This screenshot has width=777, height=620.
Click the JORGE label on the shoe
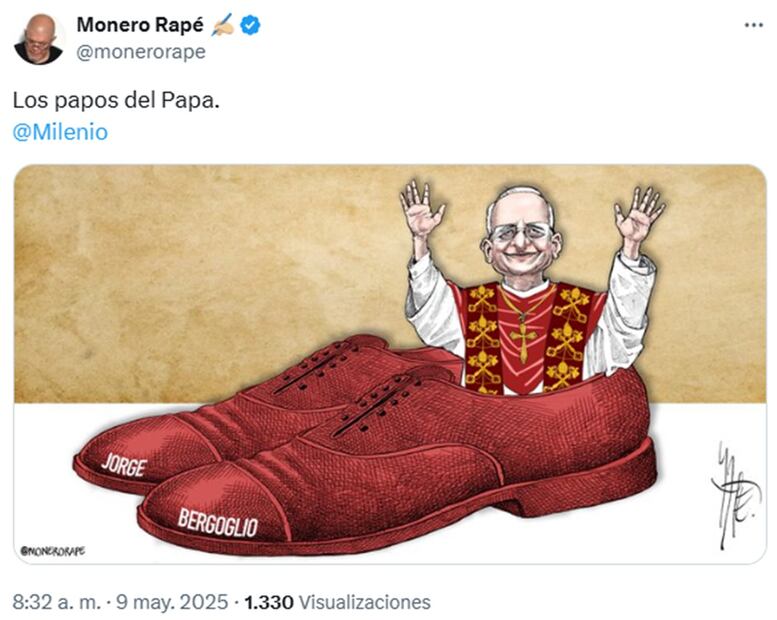[124, 465]
